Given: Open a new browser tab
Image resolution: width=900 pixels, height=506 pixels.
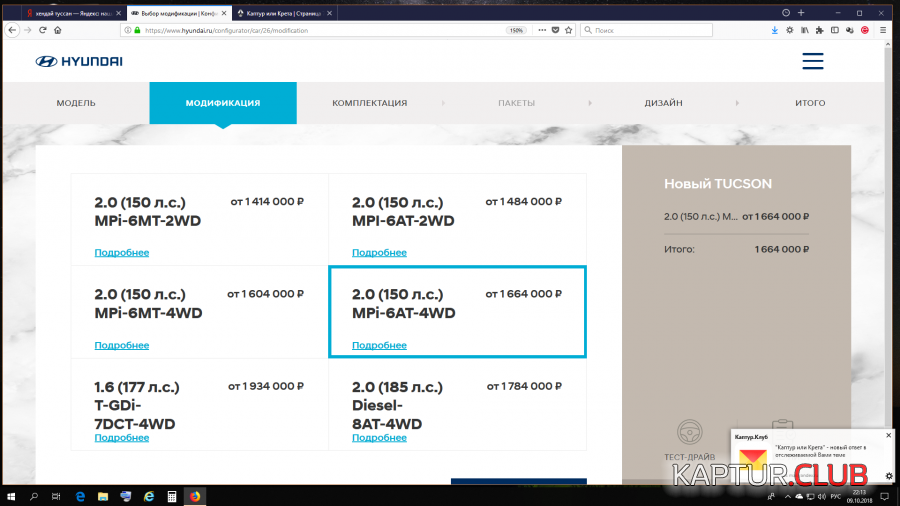Looking at the screenshot, I should (x=801, y=13).
